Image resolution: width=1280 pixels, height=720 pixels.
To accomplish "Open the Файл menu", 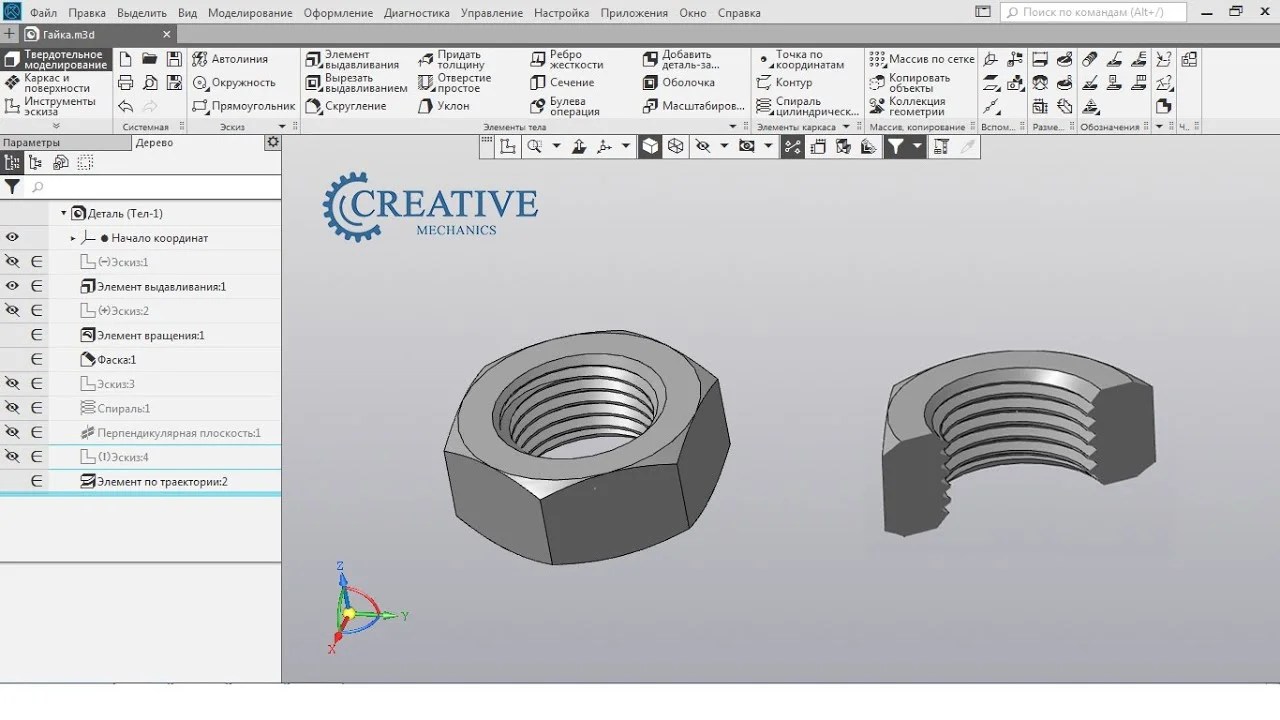I will pos(43,13).
